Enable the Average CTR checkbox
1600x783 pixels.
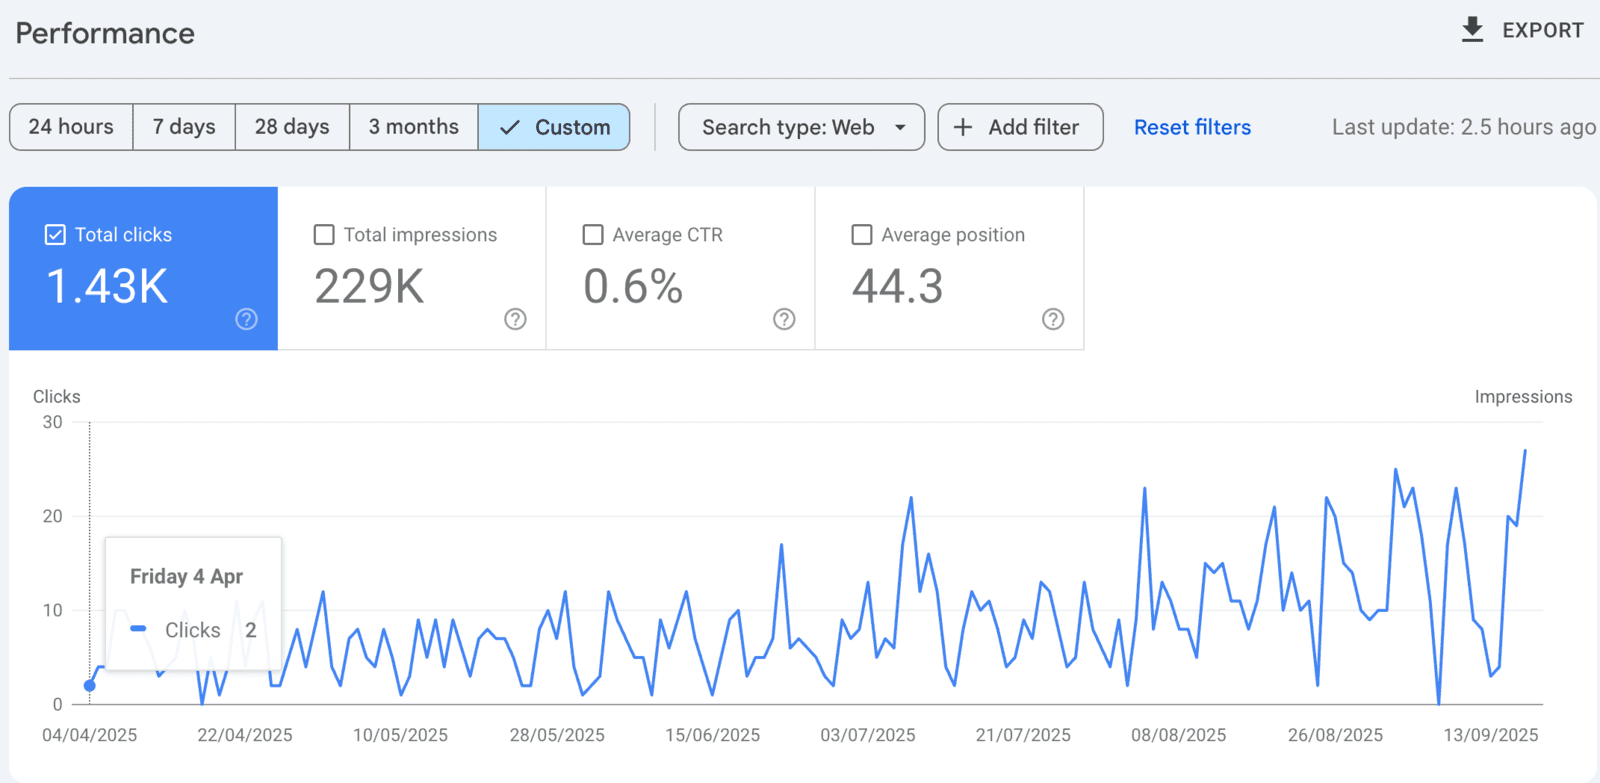pos(593,235)
